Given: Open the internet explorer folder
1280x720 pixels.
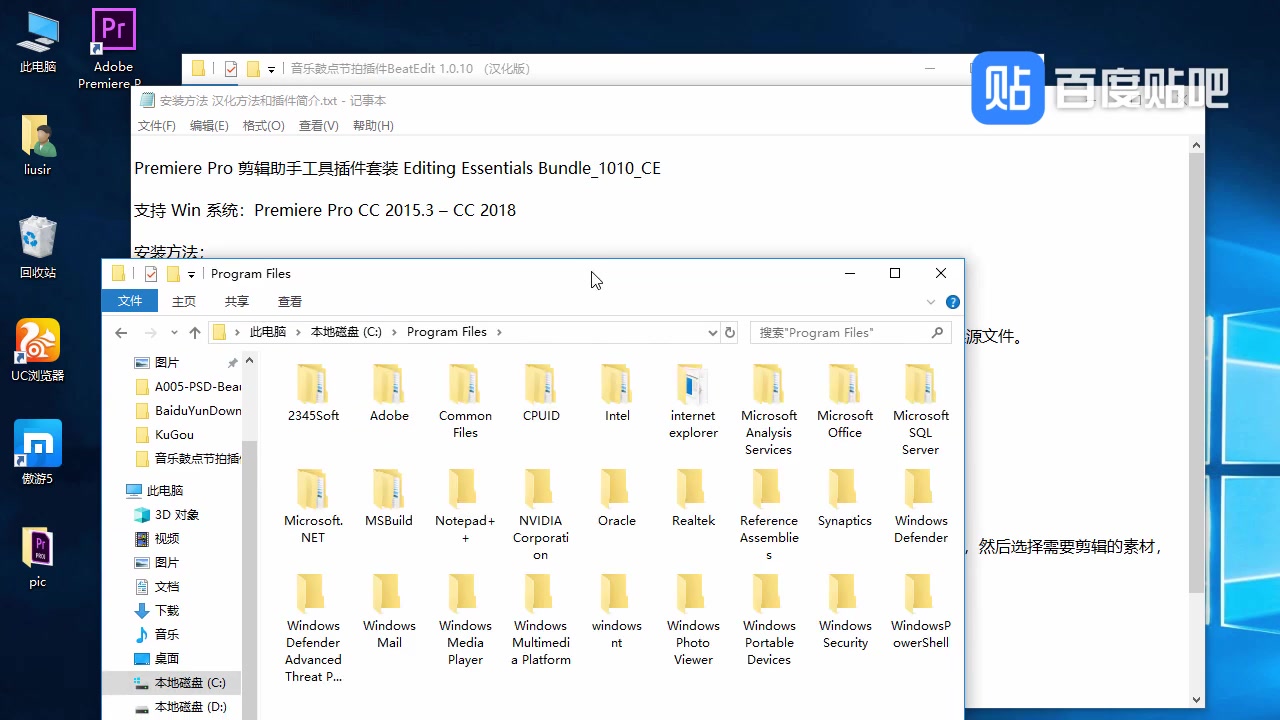Looking at the screenshot, I should pos(693,402).
